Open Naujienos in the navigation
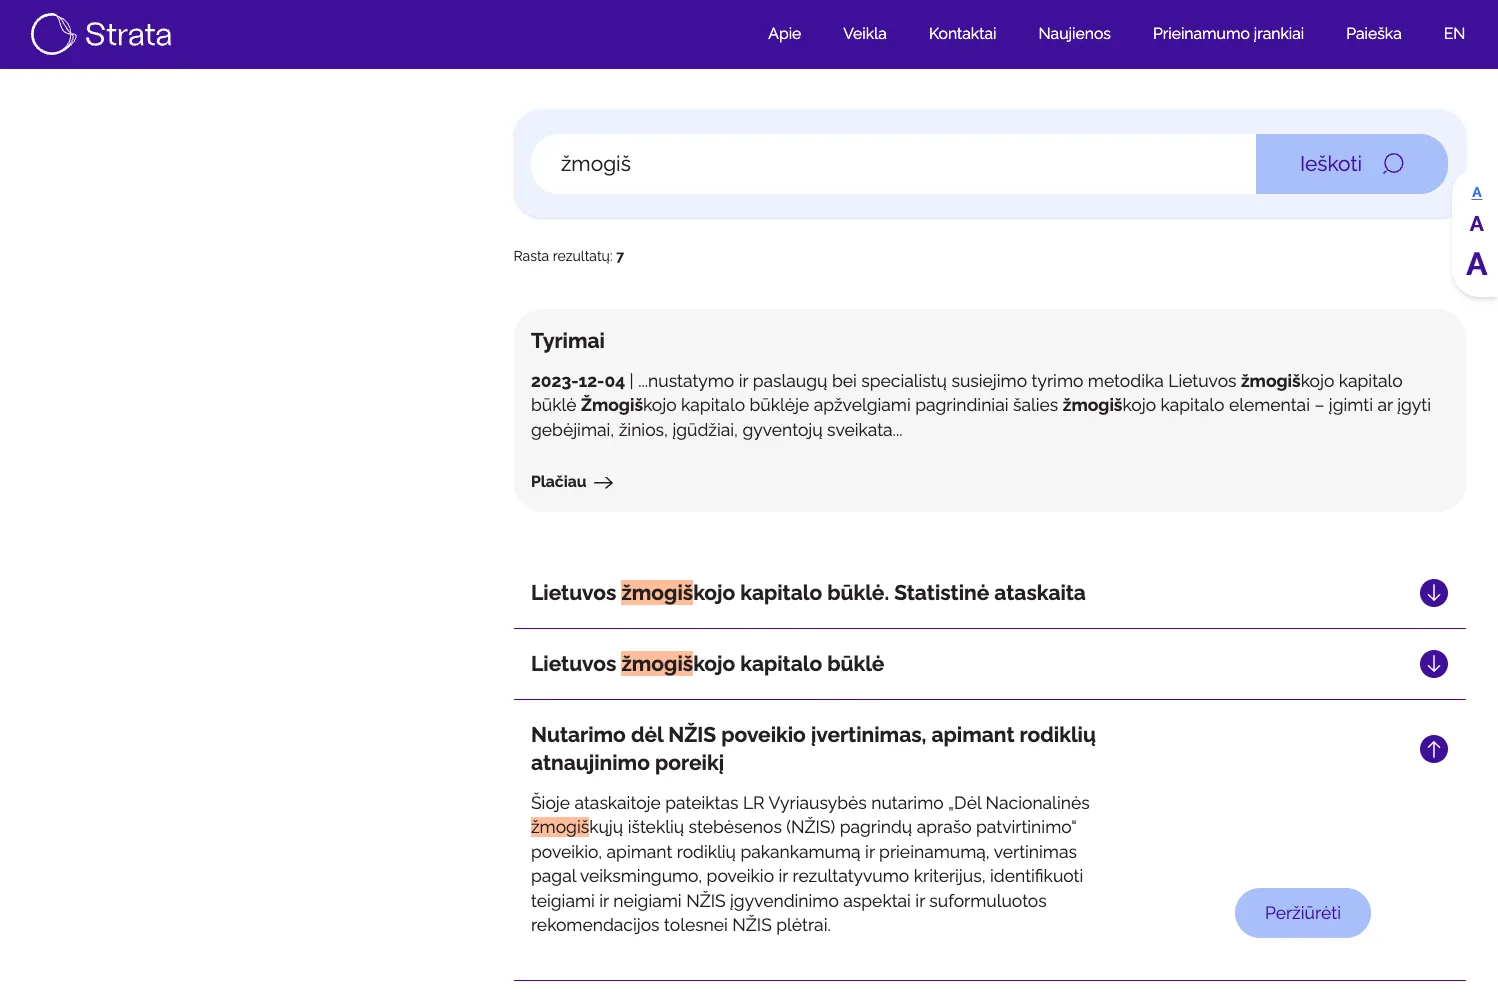 tap(1074, 34)
